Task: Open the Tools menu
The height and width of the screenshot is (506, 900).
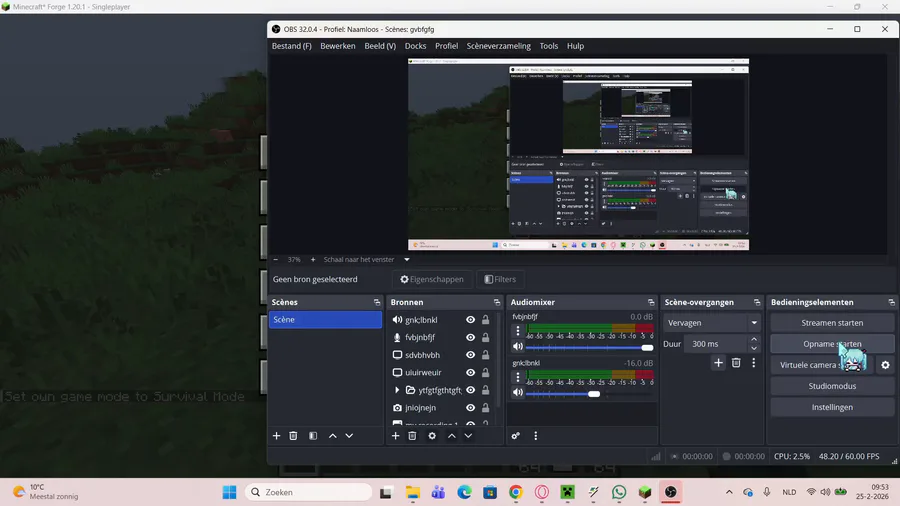Action: tap(549, 46)
